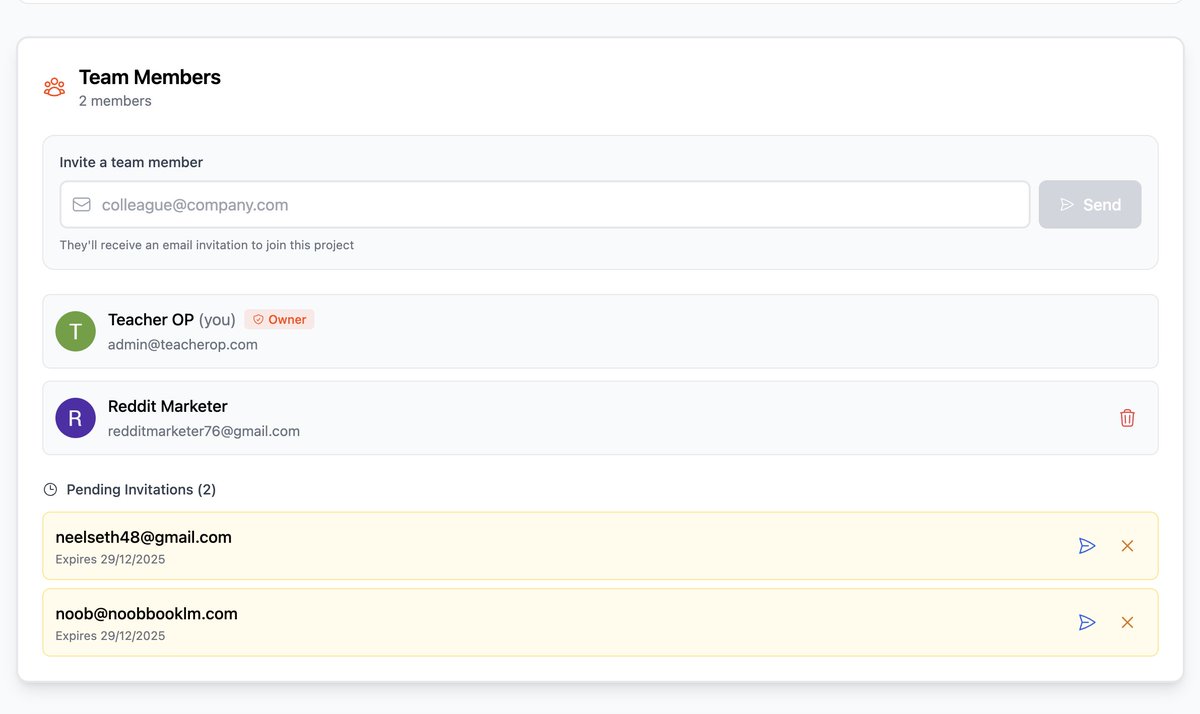1200x714 pixels.
Task: Click the neelseth48@gmail.com email text
Action: tap(144, 537)
